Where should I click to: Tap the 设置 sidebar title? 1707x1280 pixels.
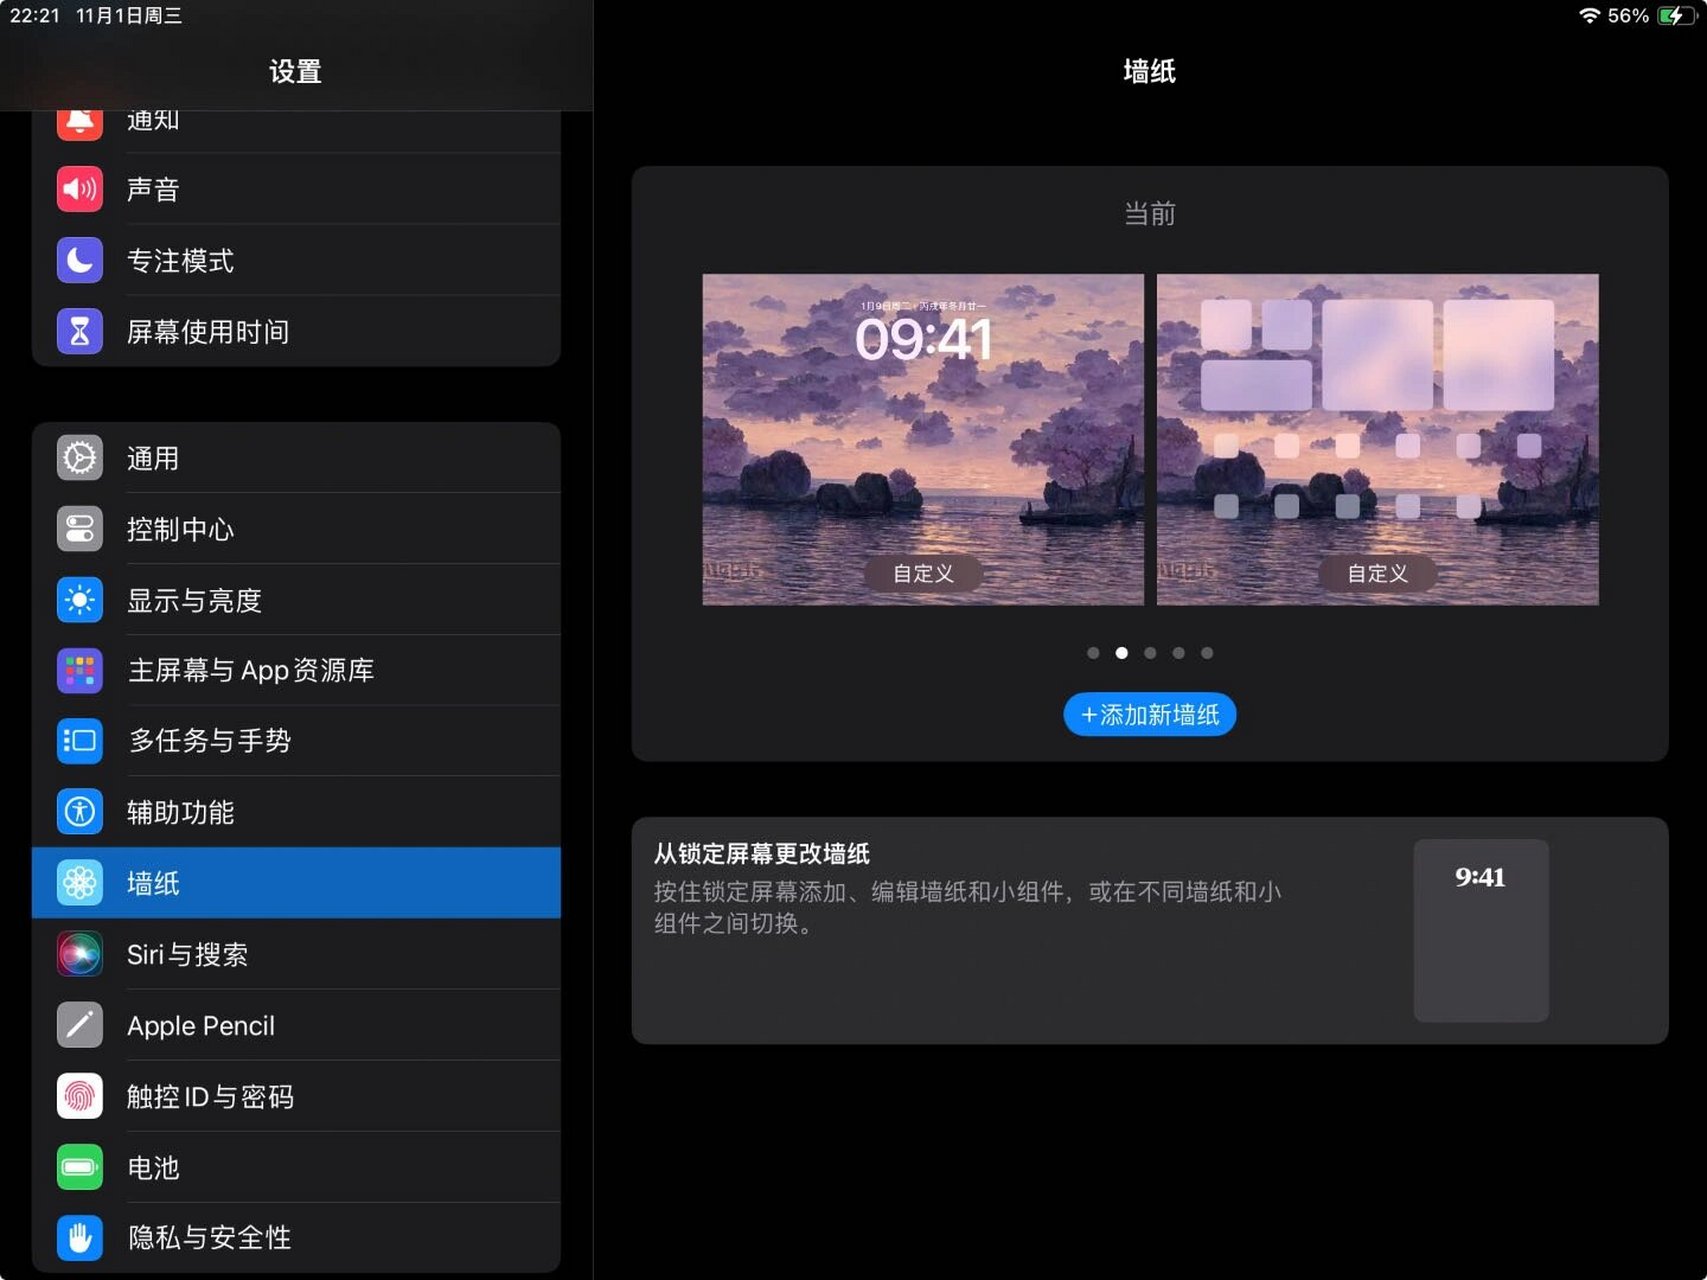pos(295,72)
